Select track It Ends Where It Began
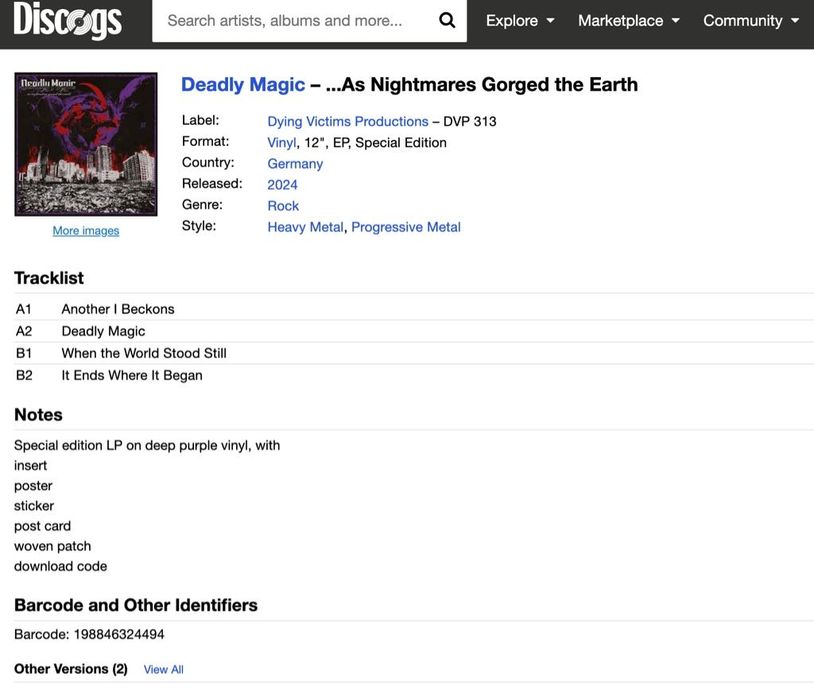 (132, 375)
